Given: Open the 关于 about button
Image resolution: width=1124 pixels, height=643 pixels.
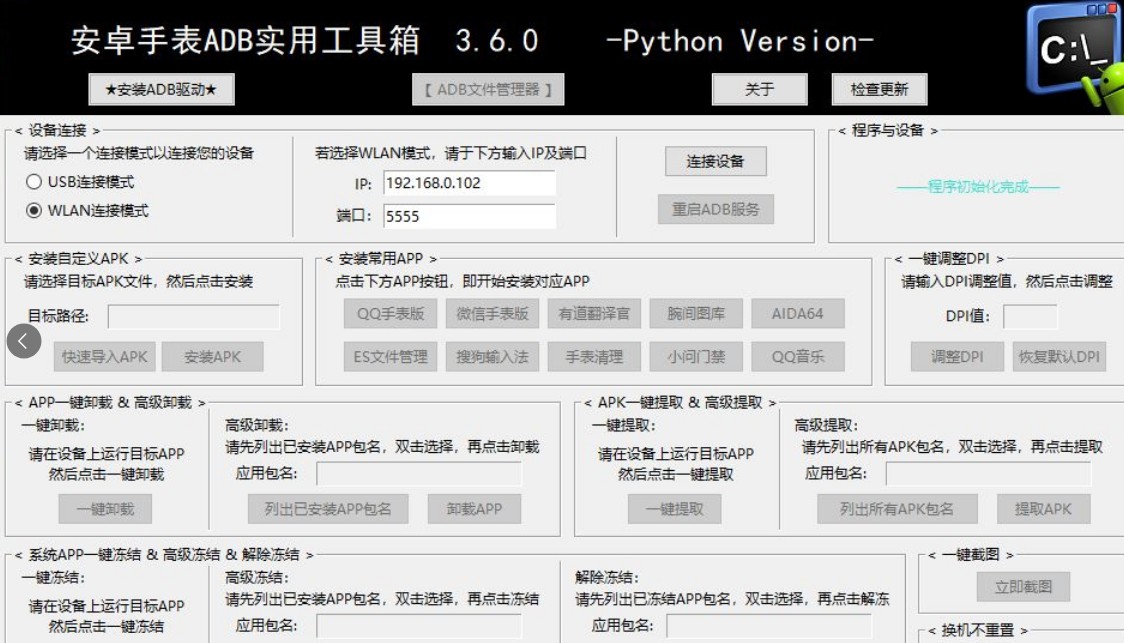Looking at the screenshot, I should tap(759, 89).
